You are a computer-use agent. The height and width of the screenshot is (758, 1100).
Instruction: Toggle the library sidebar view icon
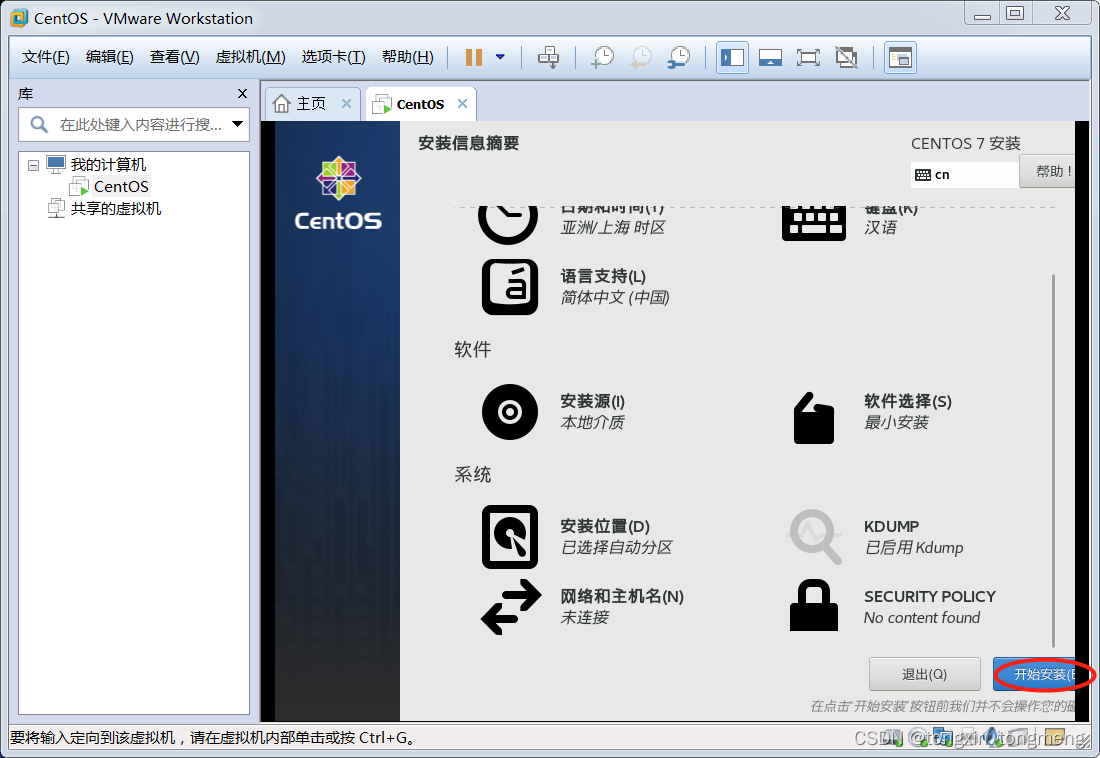[732, 58]
